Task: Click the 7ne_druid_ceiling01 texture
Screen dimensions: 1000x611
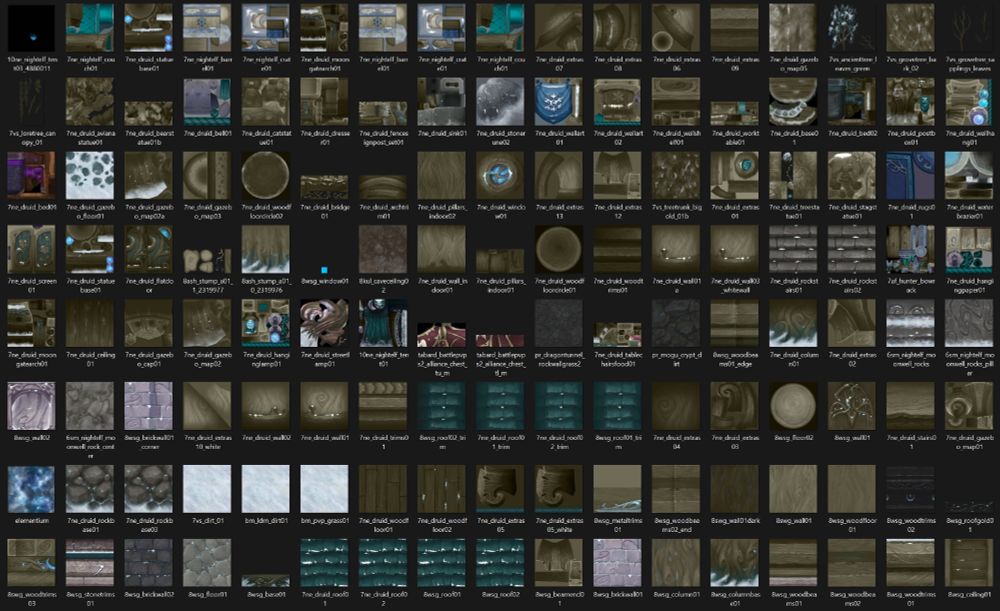Action: (x=90, y=324)
